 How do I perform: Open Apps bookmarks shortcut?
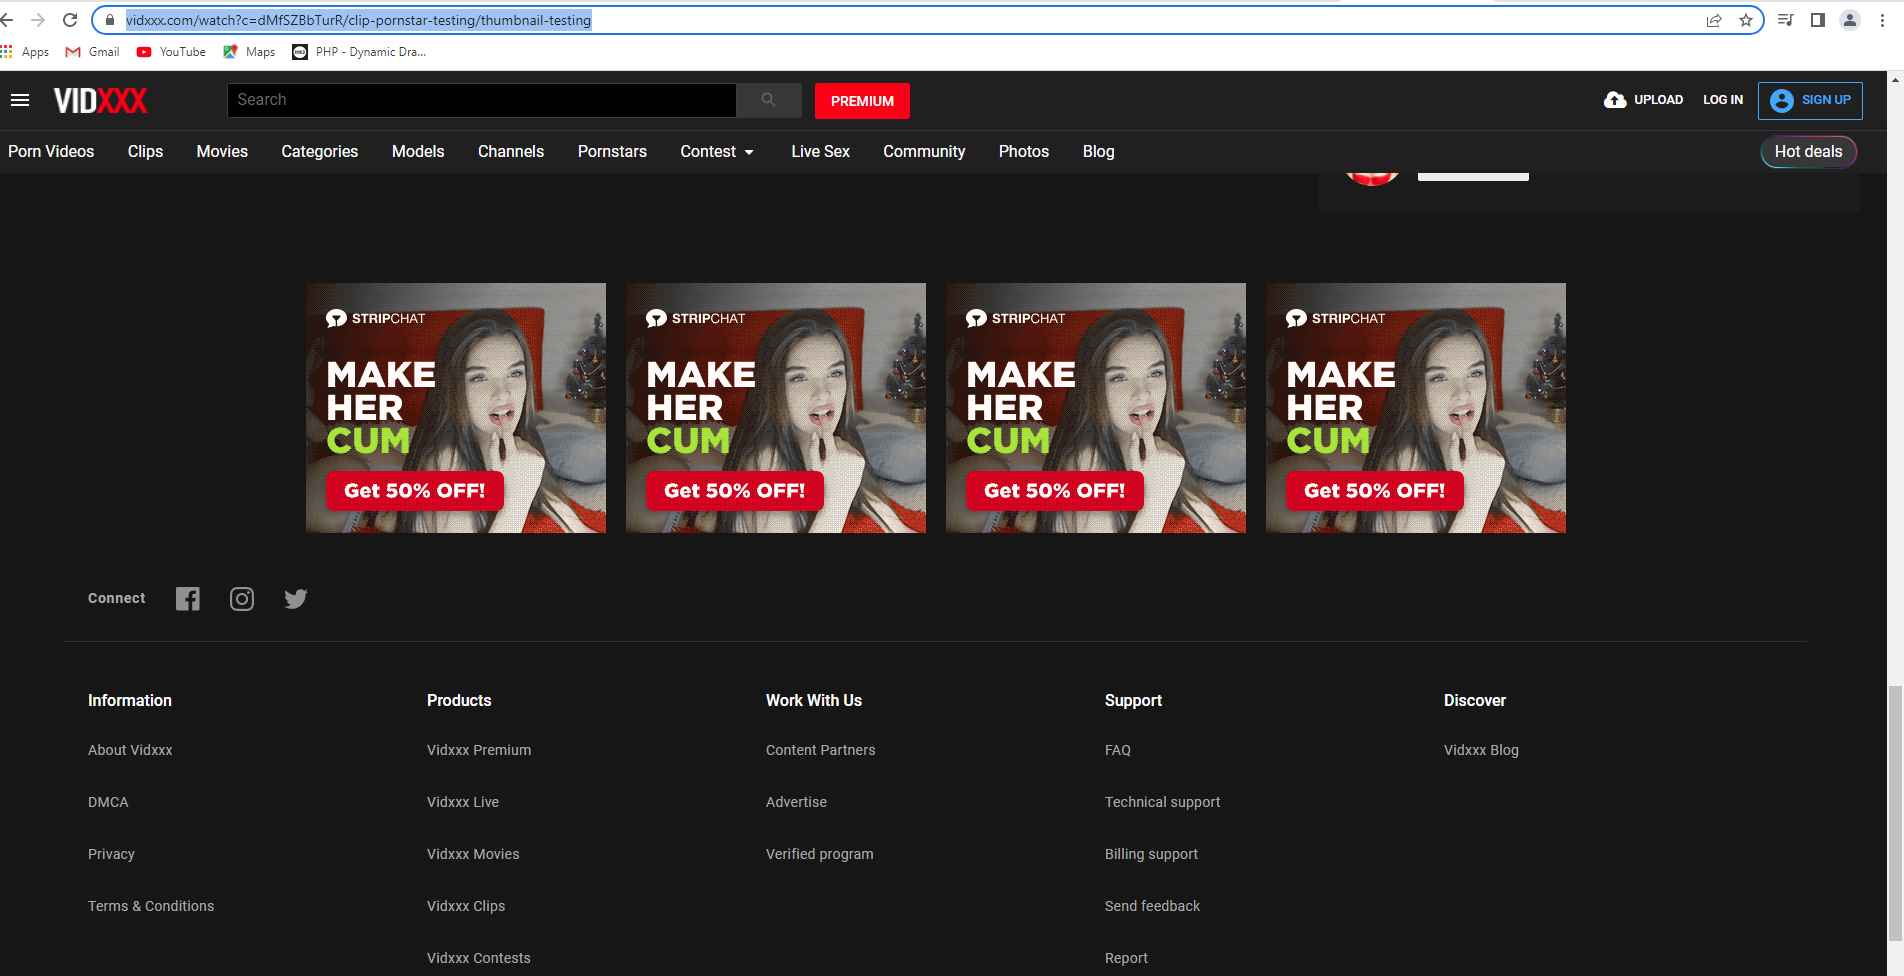(x=25, y=52)
